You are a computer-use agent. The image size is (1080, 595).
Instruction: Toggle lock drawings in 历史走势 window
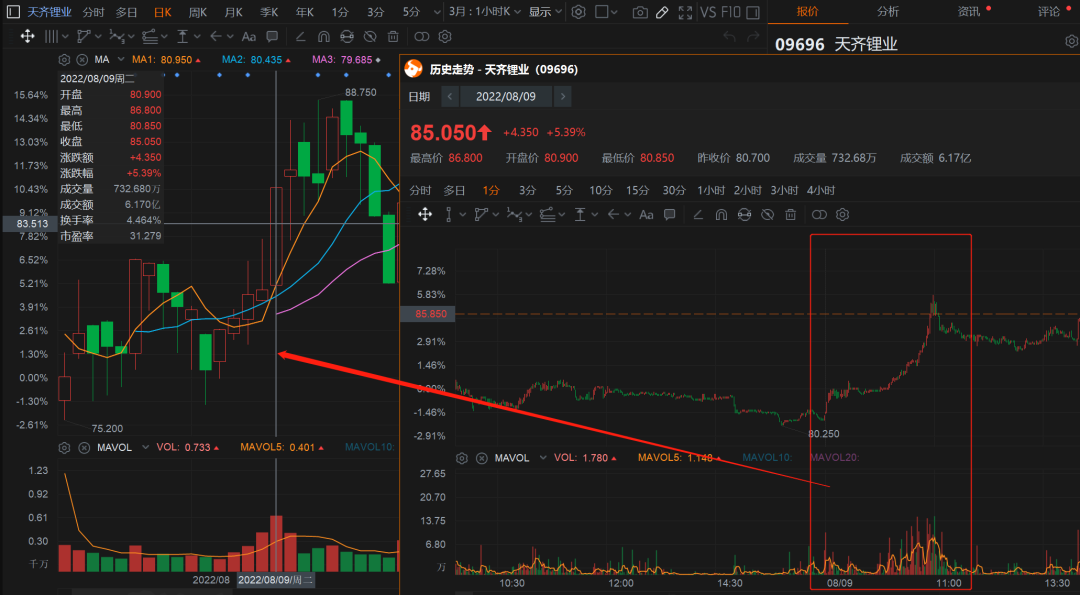click(744, 215)
